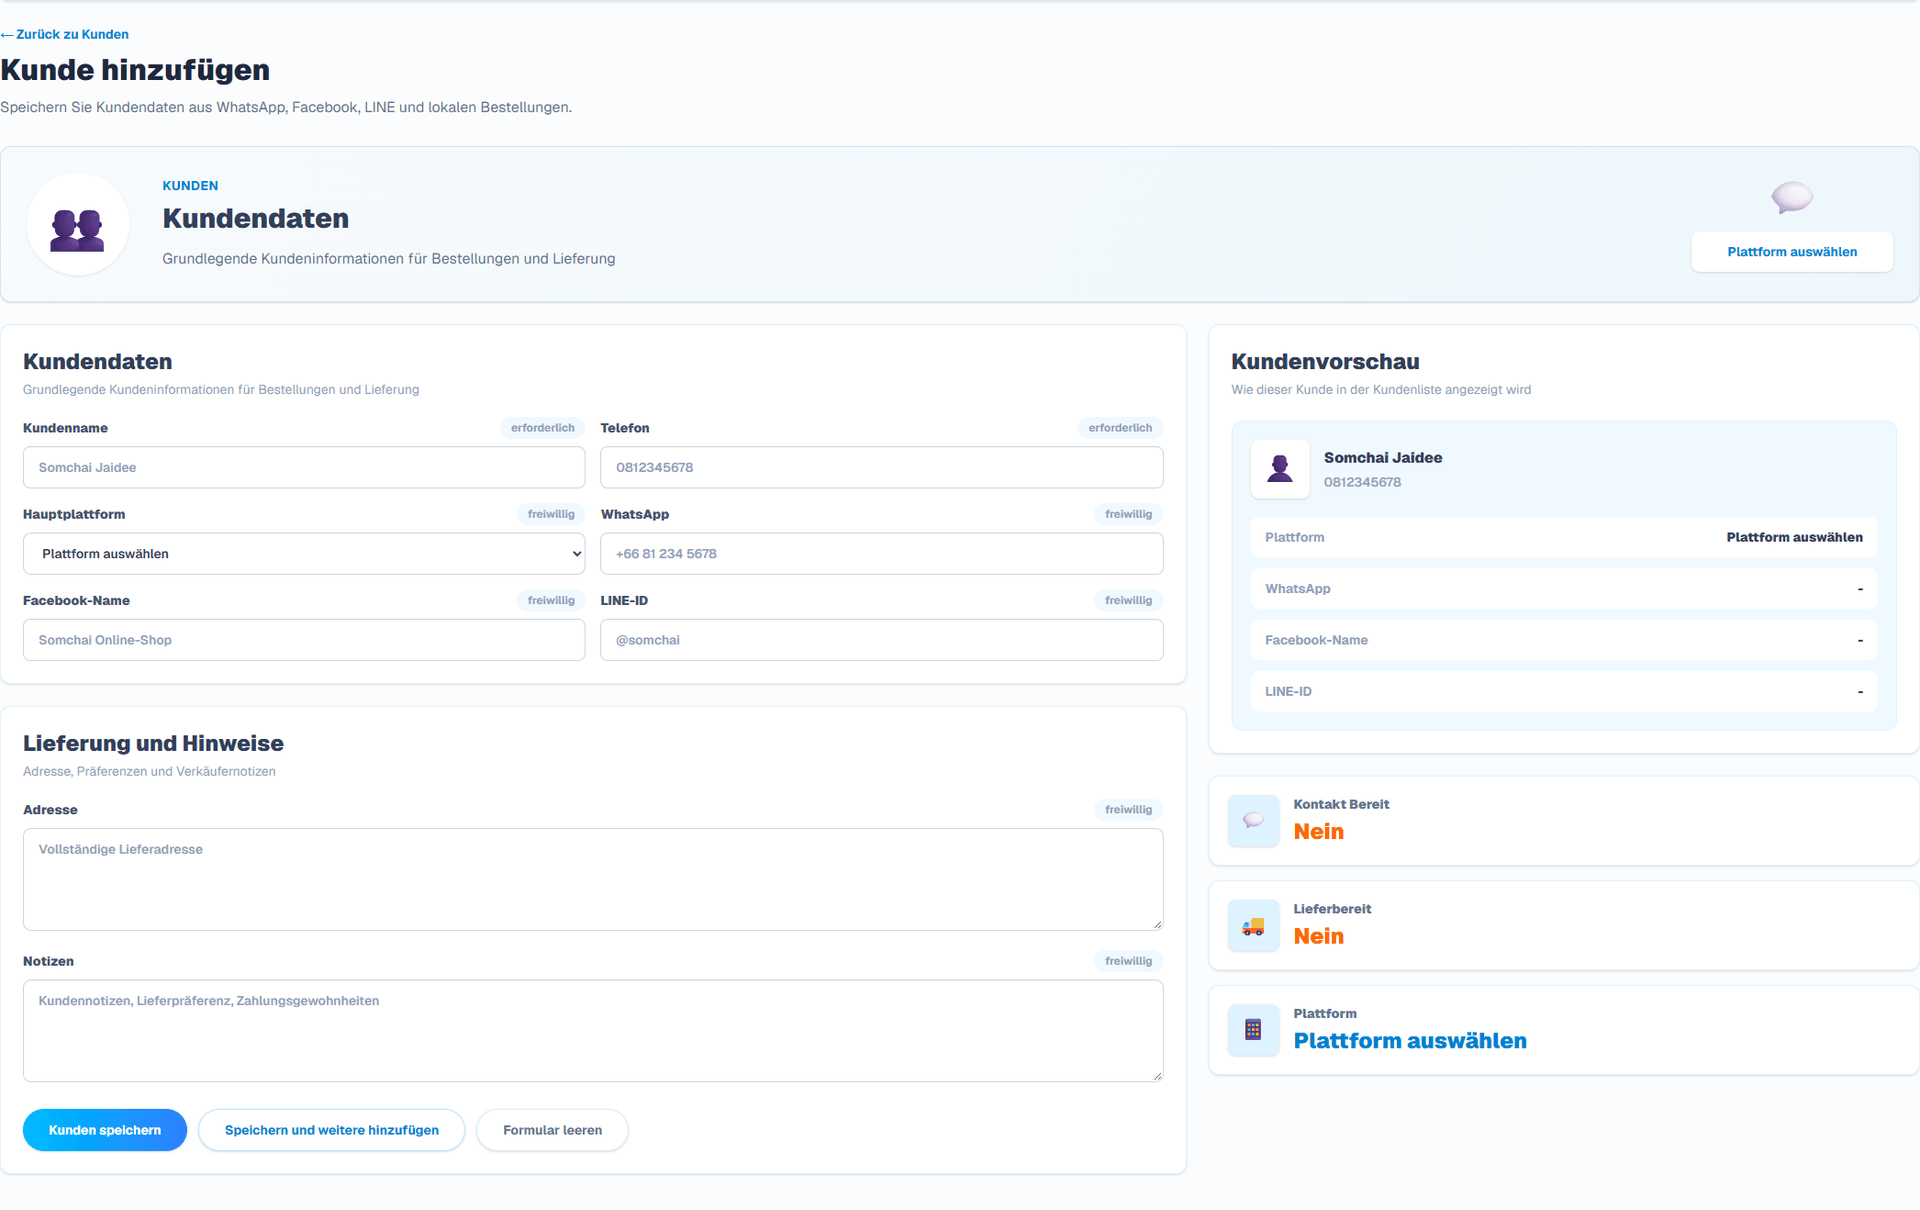Click Somchai Jaidee name in preview card
This screenshot has width=1920, height=1210.
tap(1383, 457)
